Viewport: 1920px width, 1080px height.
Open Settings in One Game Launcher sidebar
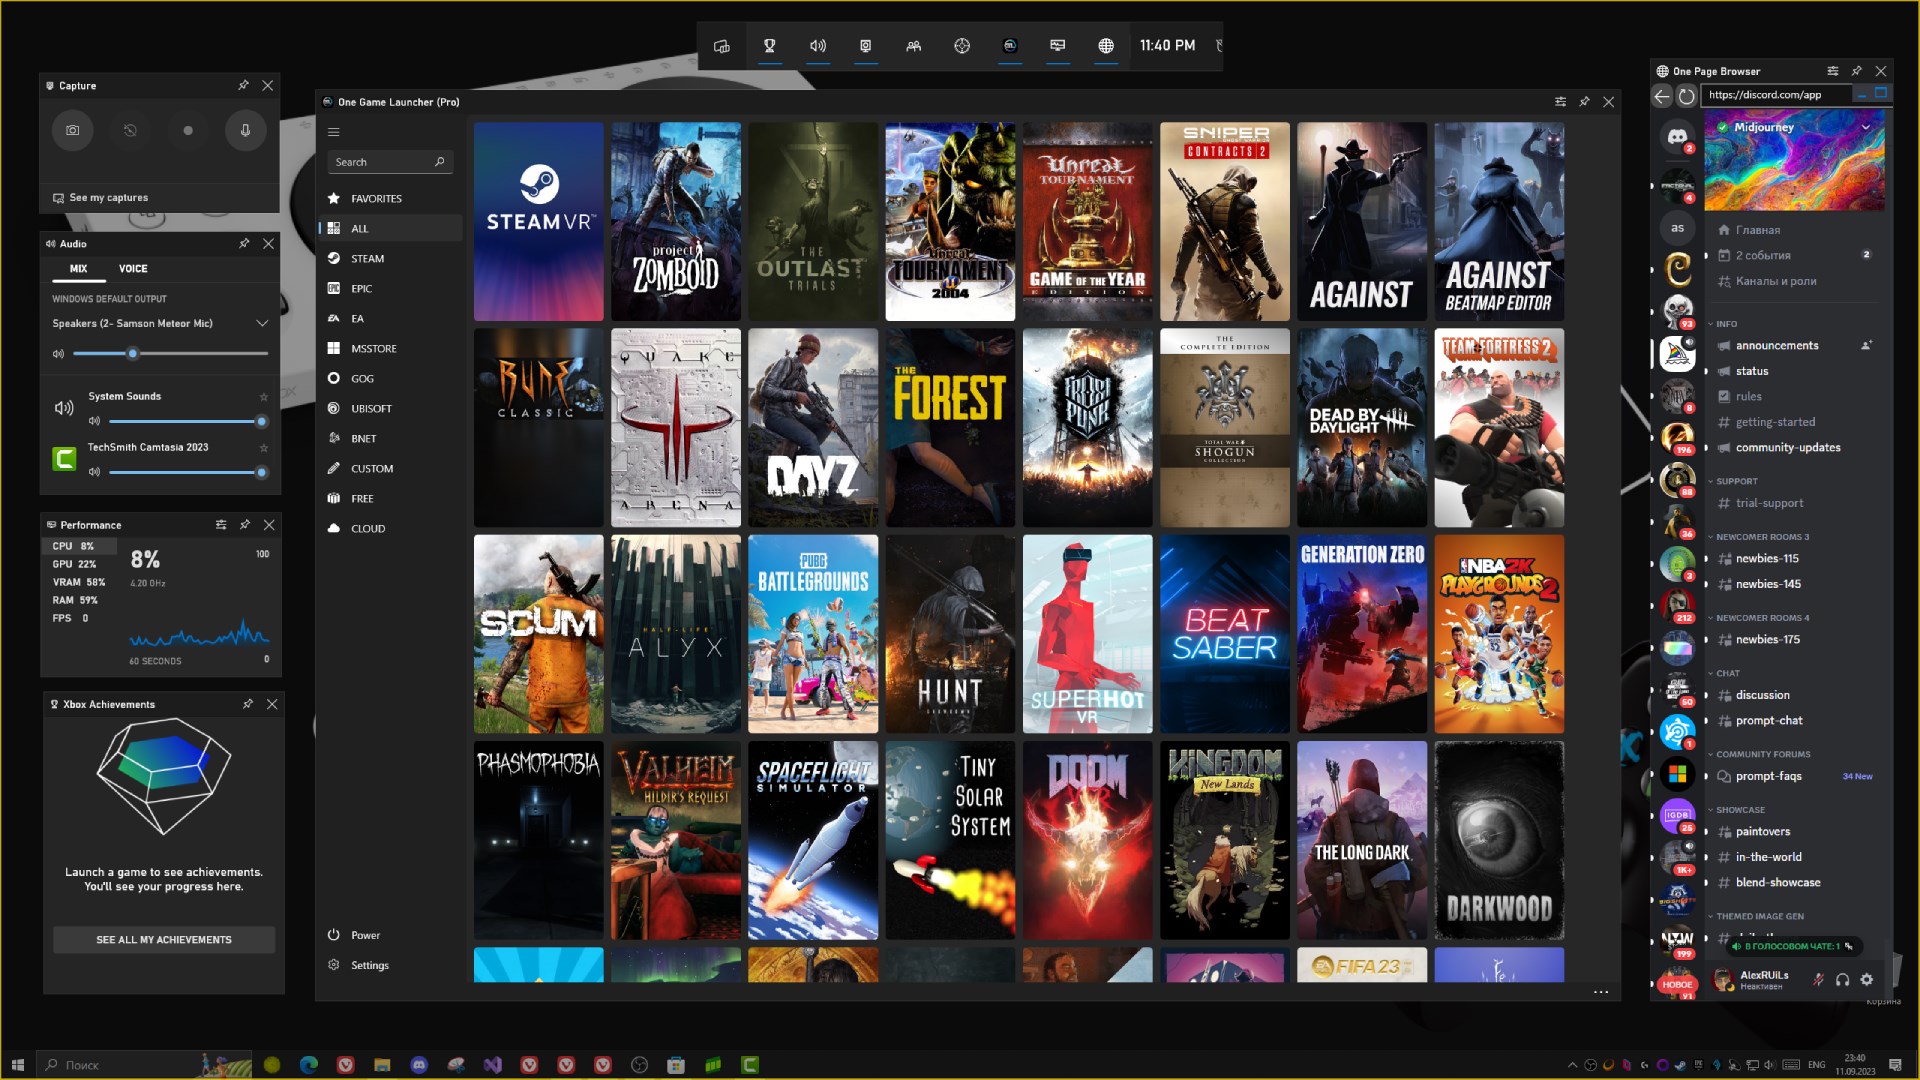click(369, 965)
